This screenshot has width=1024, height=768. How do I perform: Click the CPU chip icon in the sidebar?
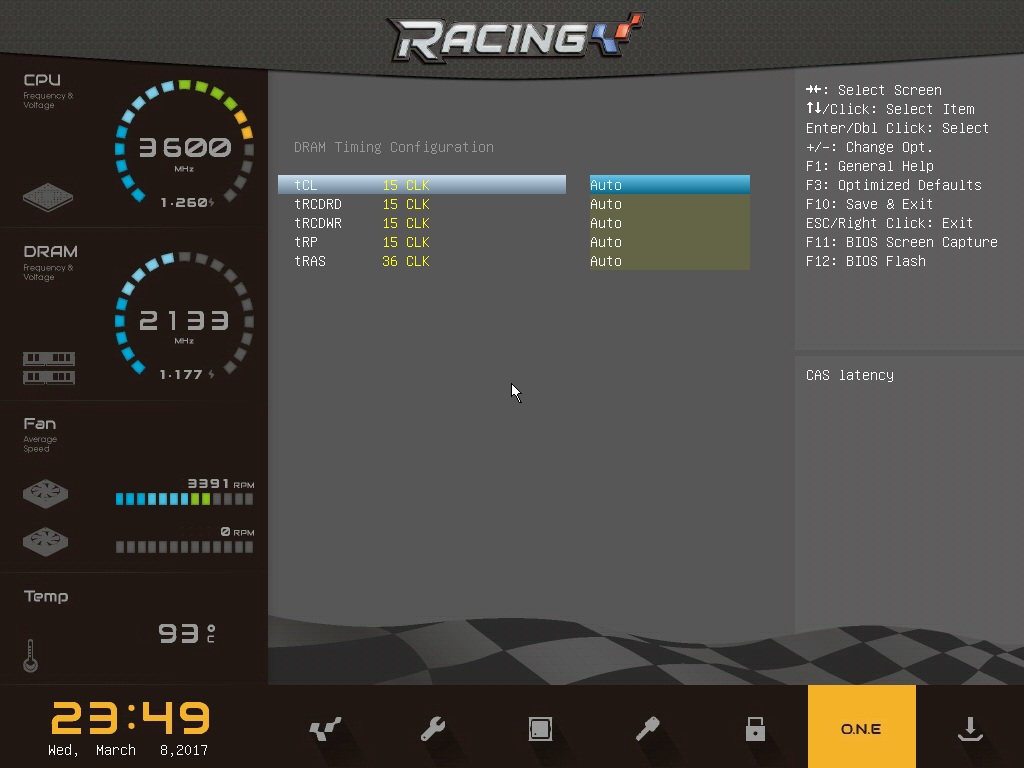48,196
